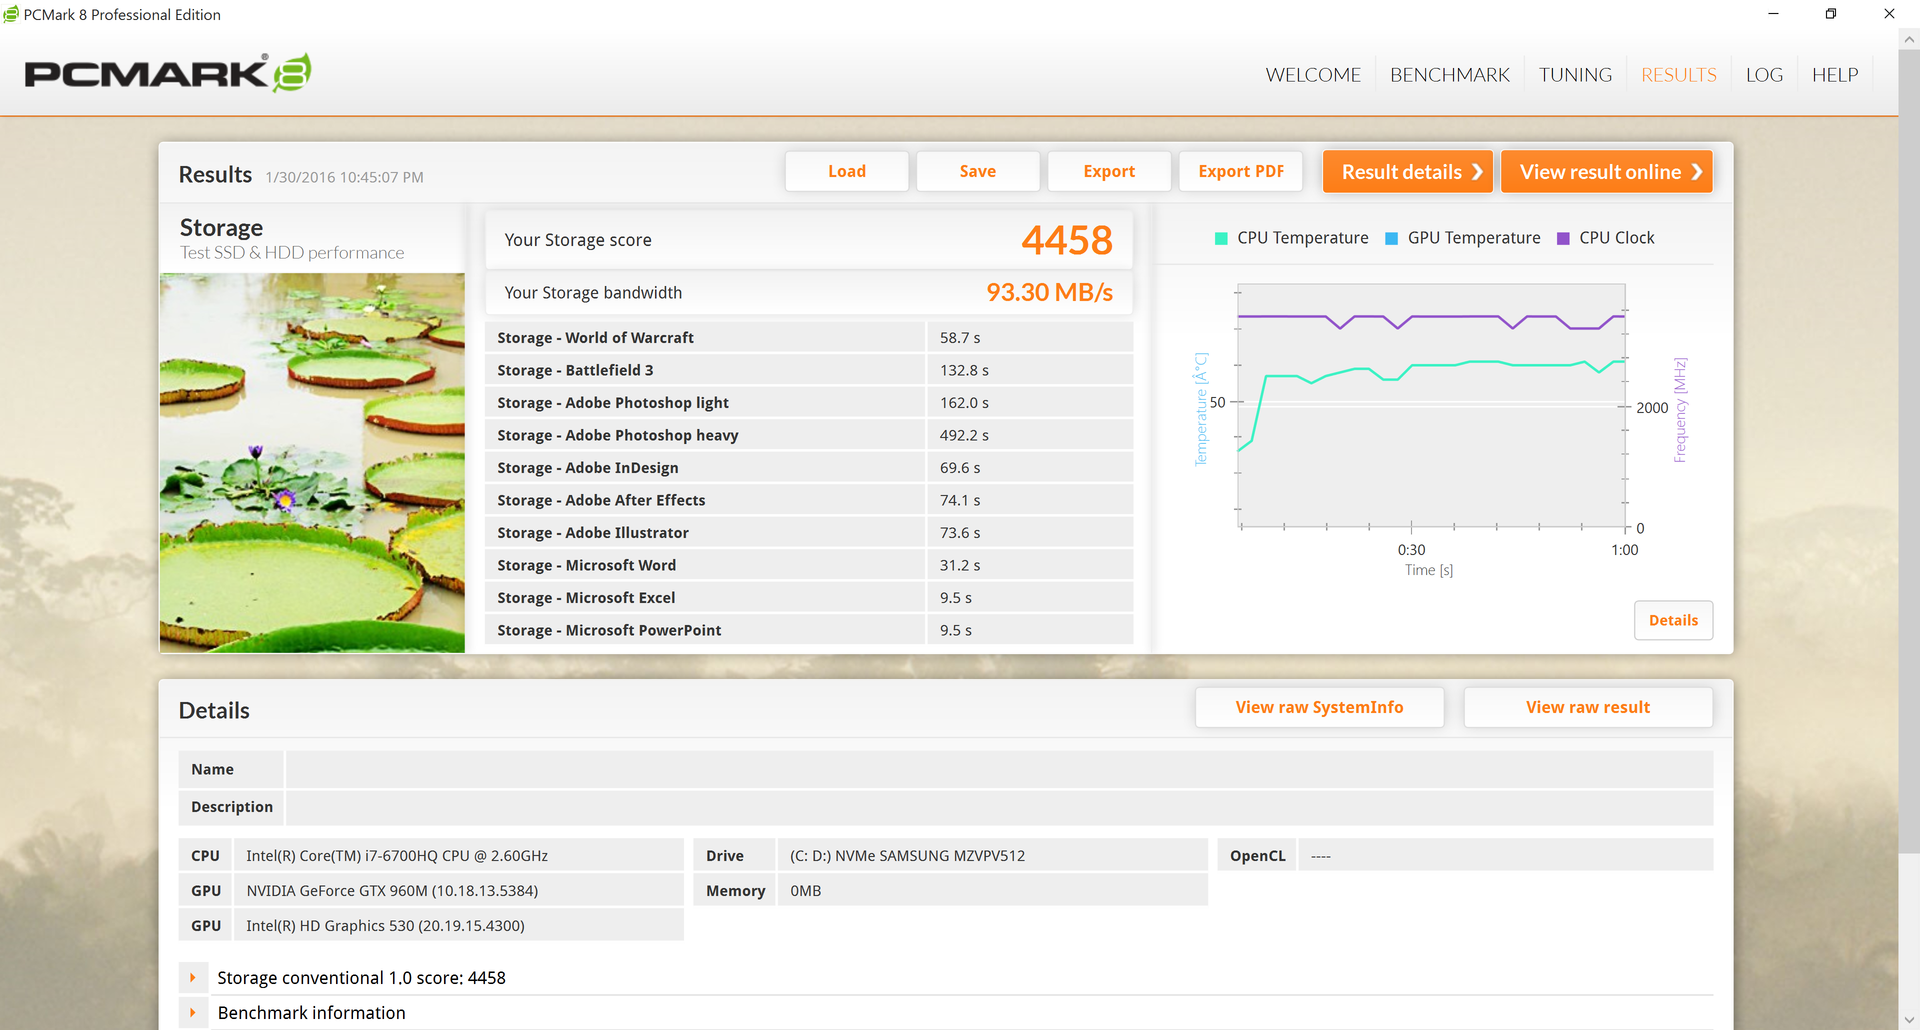Open Result details
Screen dimensions: 1920x1030
click(x=1408, y=171)
